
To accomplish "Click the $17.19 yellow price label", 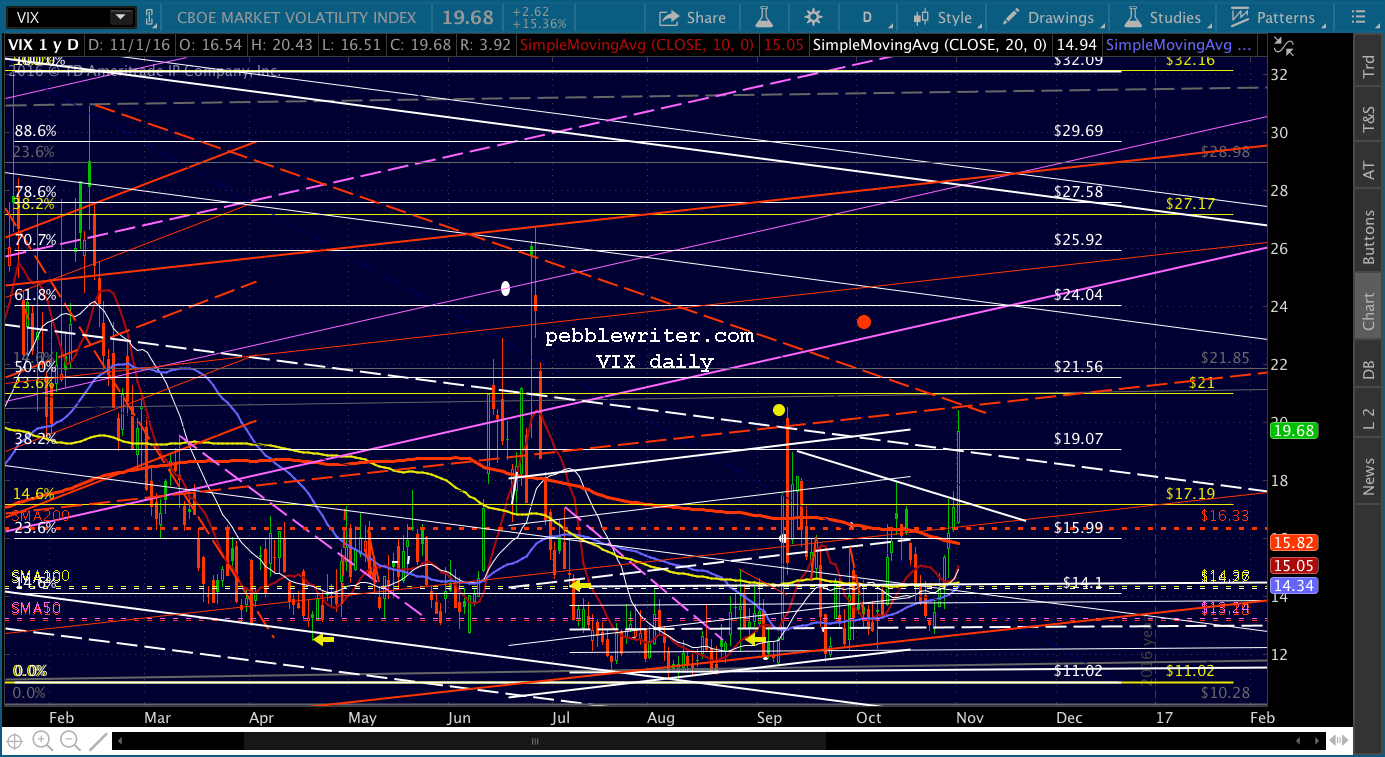I will click(1191, 494).
